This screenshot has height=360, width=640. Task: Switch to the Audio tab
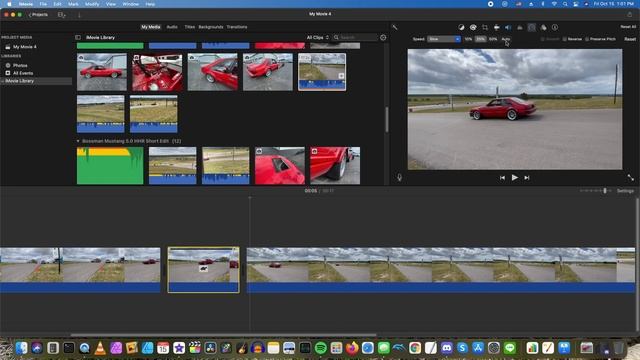(172, 27)
